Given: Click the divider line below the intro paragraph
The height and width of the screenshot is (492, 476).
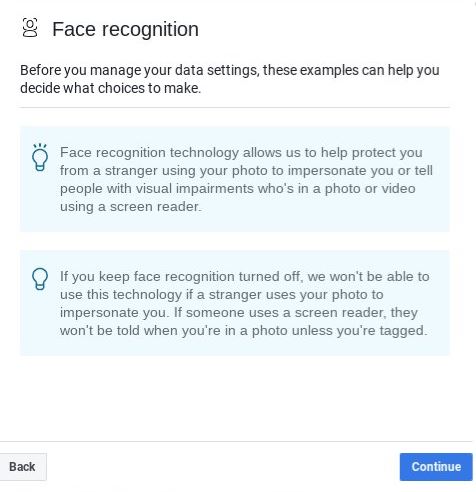Looking at the screenshot, I should [x=234, y=107].
